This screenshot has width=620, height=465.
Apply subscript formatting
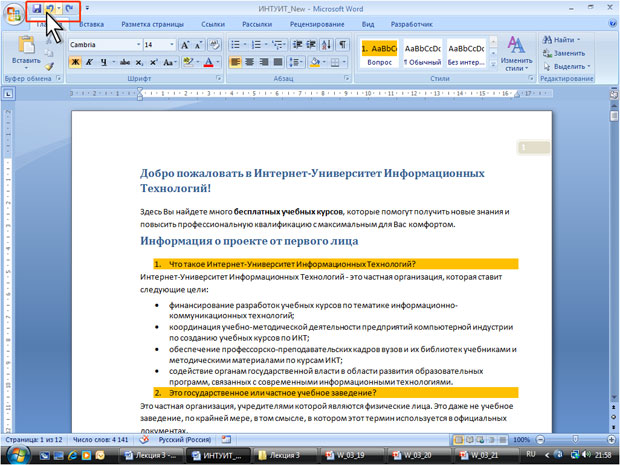[x=139, y=62]
